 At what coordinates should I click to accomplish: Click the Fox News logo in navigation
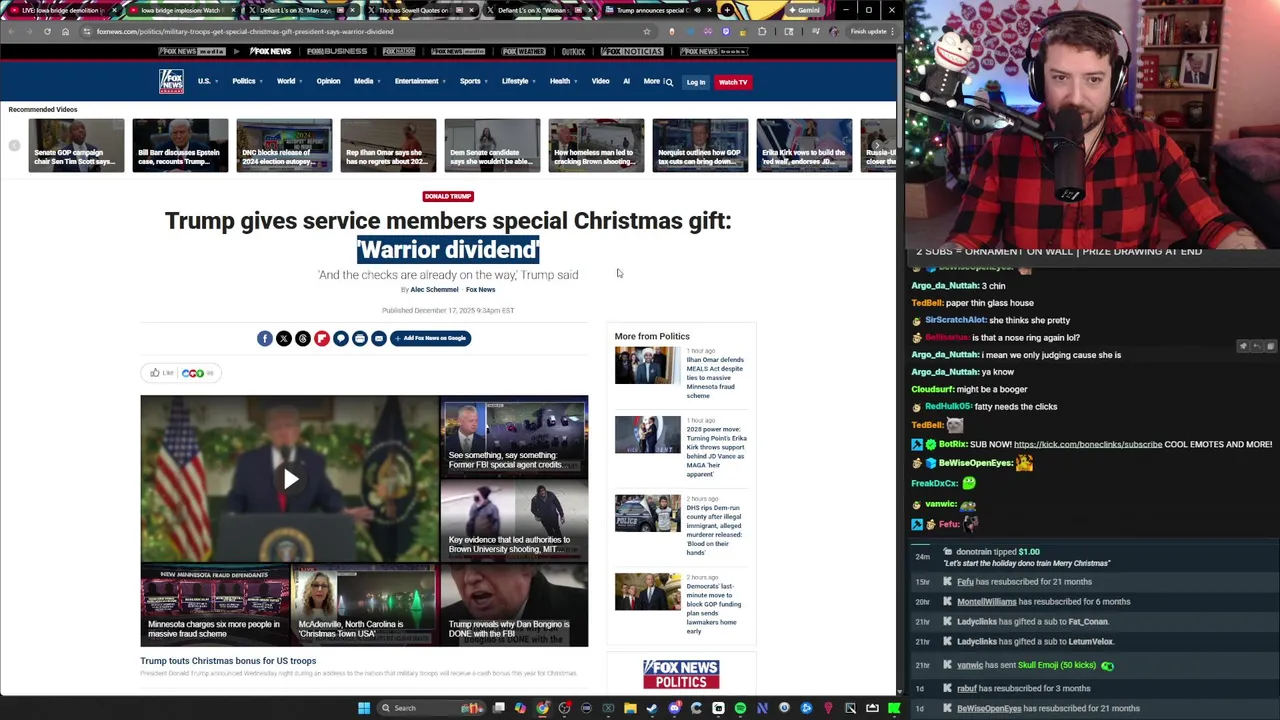[x=171, y=81]
